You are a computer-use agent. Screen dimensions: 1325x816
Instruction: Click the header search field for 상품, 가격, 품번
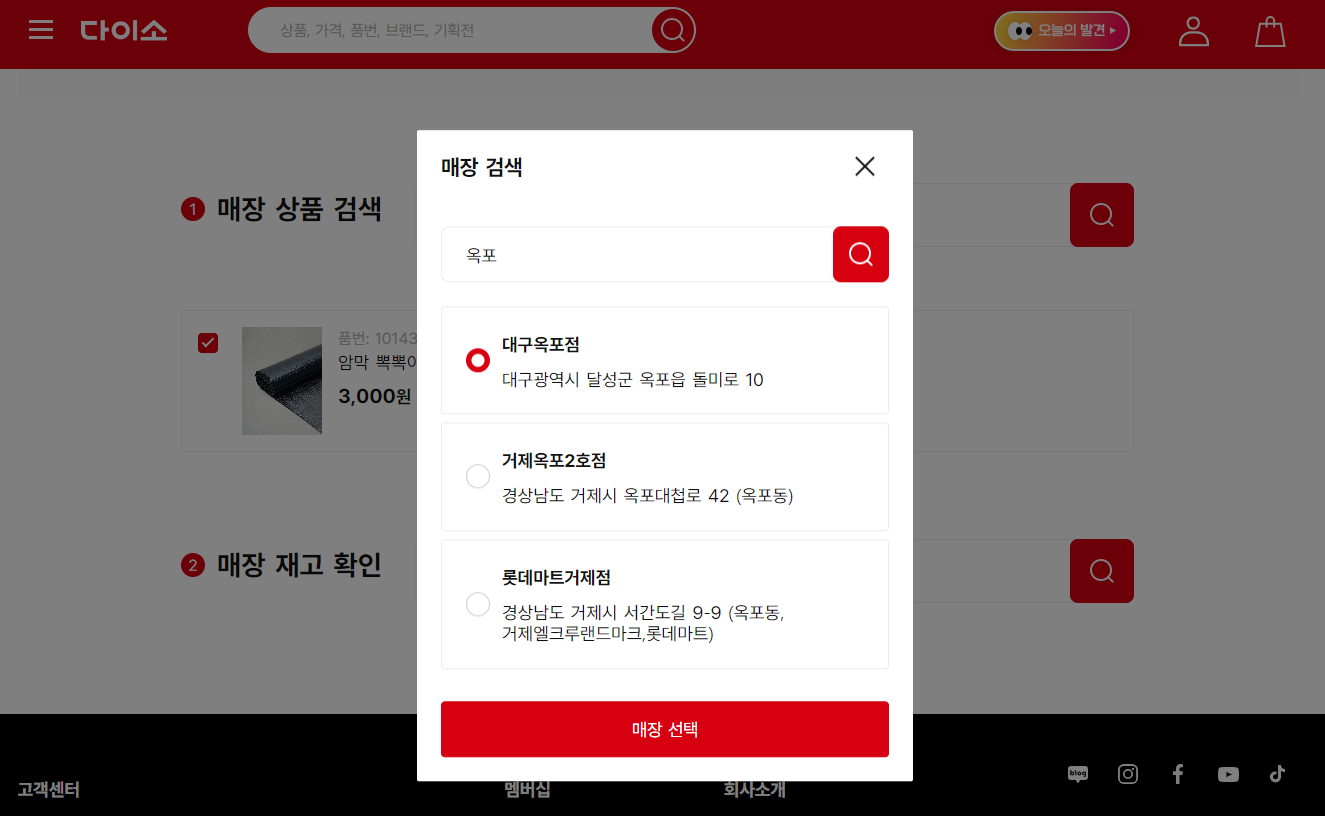pyautogui.click(x=450, y=31)
